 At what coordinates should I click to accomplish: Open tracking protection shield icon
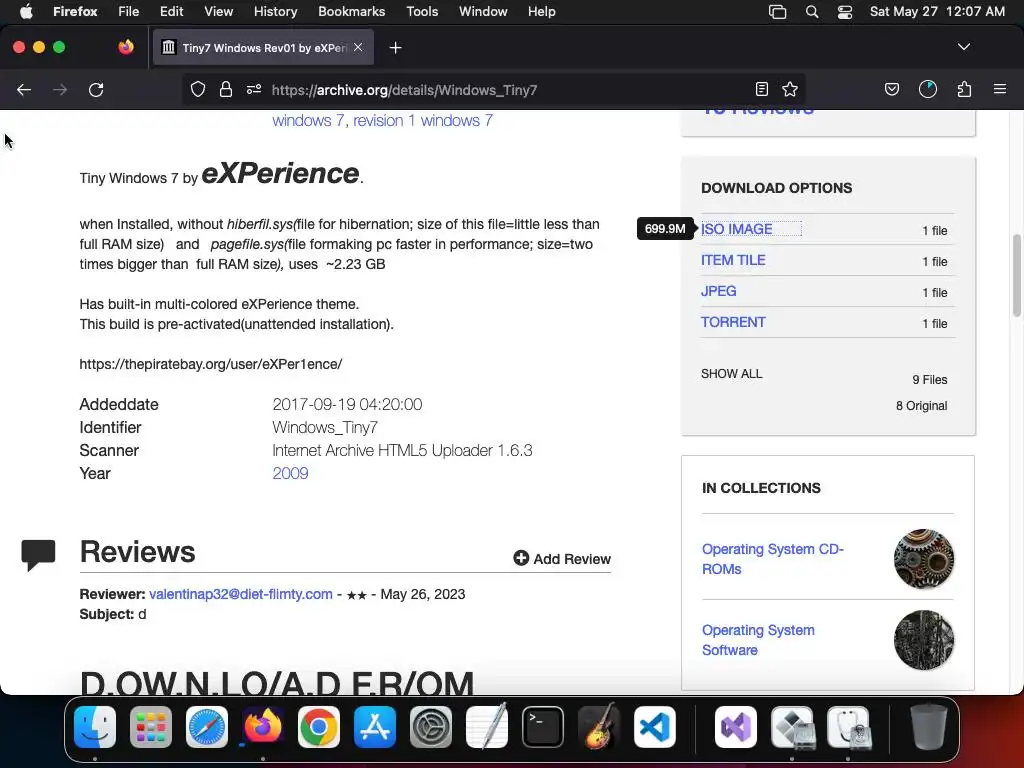[x=198, y=89]
